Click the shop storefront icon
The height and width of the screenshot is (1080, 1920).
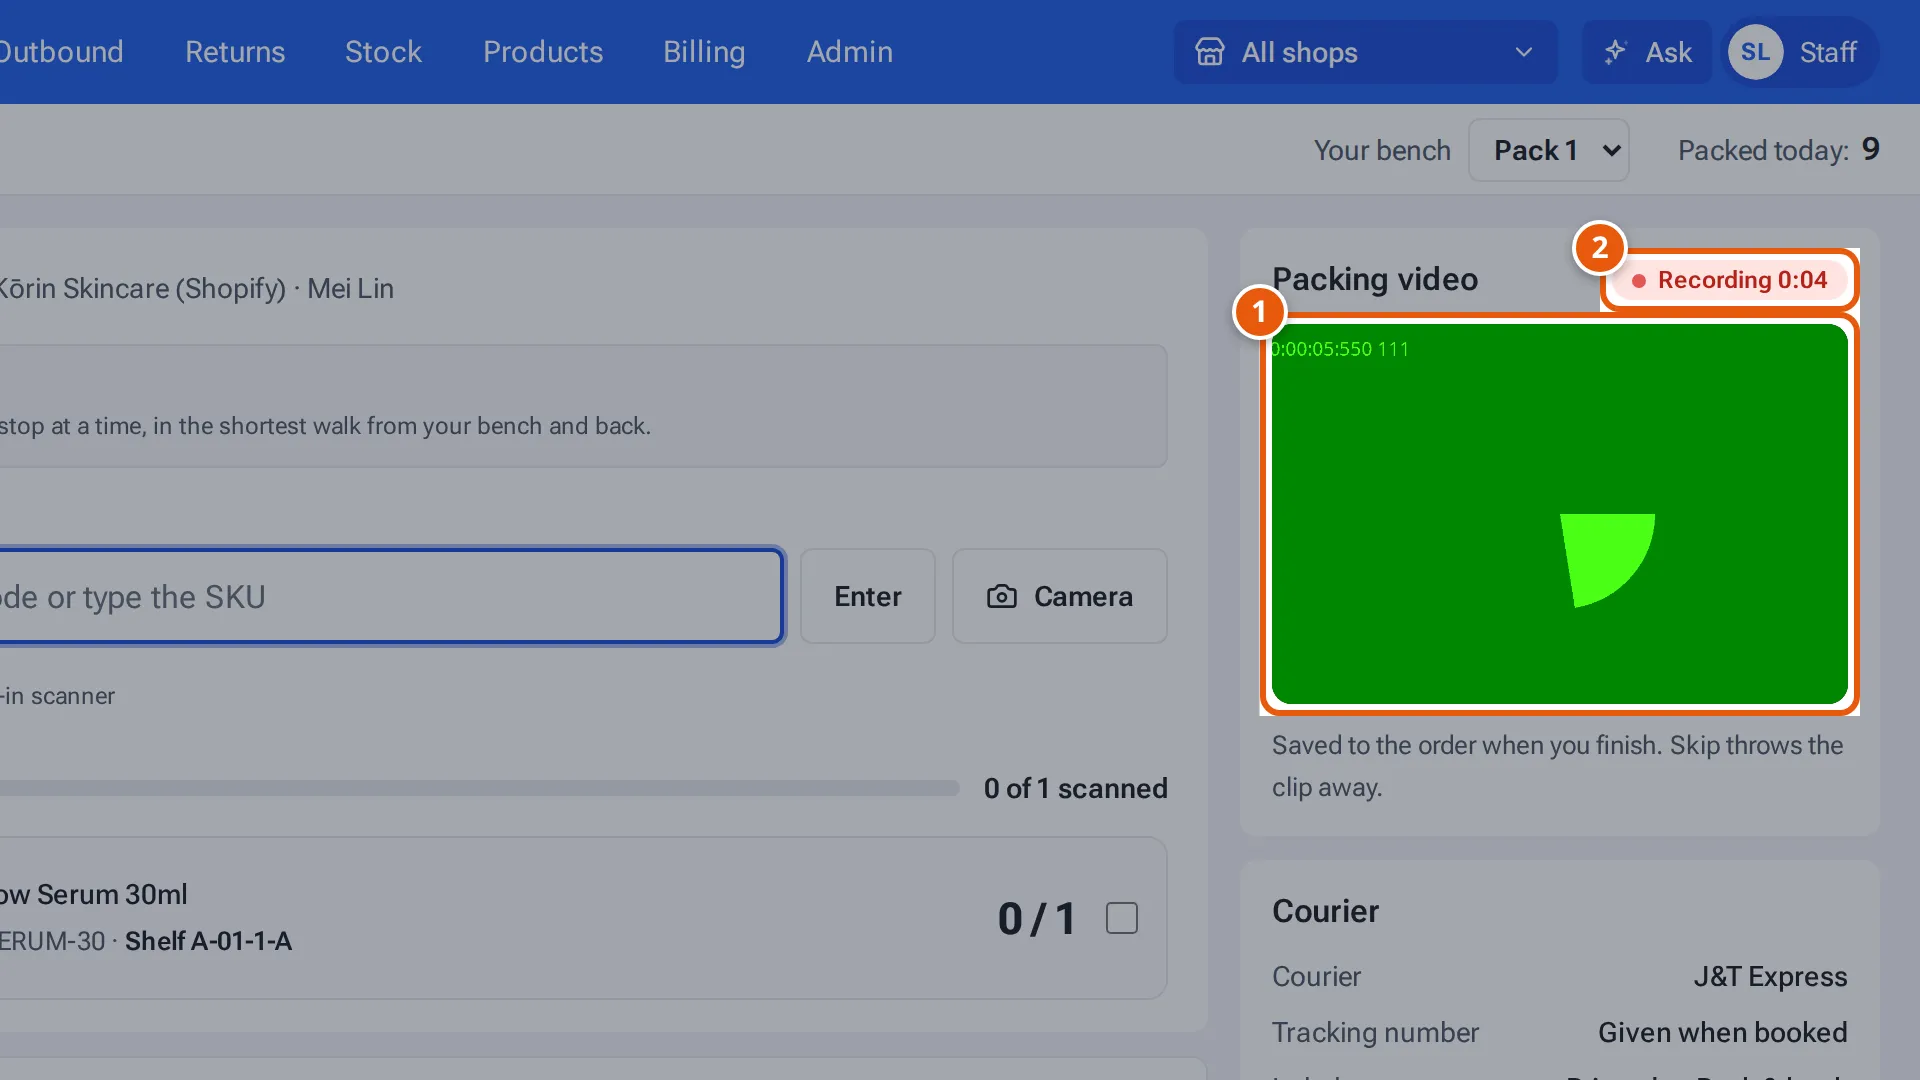(x=1209, y=52)
